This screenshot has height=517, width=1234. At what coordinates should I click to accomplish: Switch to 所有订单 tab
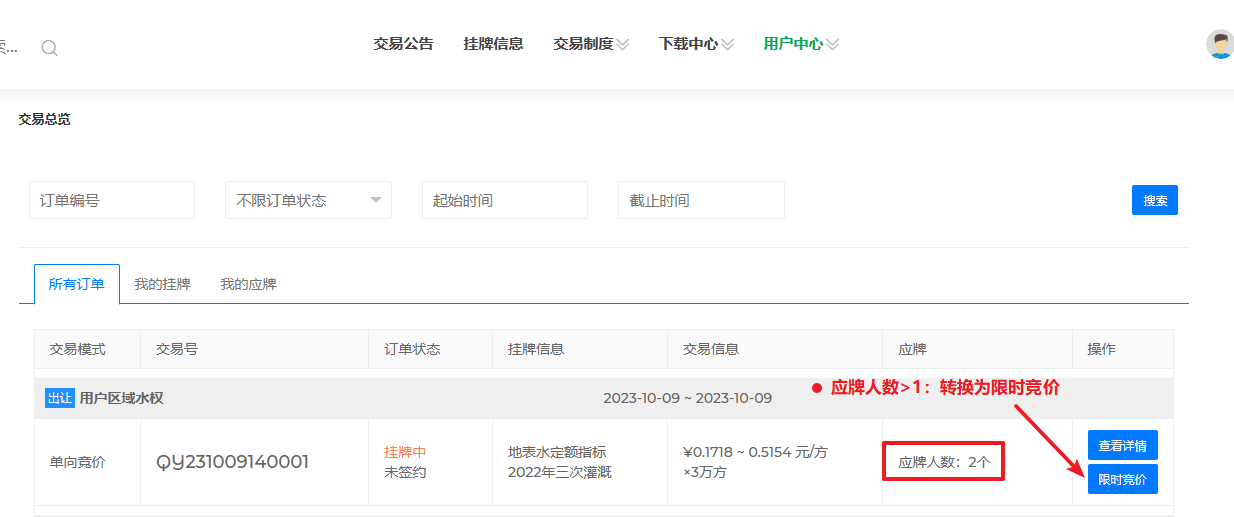(x=76, y=284)
